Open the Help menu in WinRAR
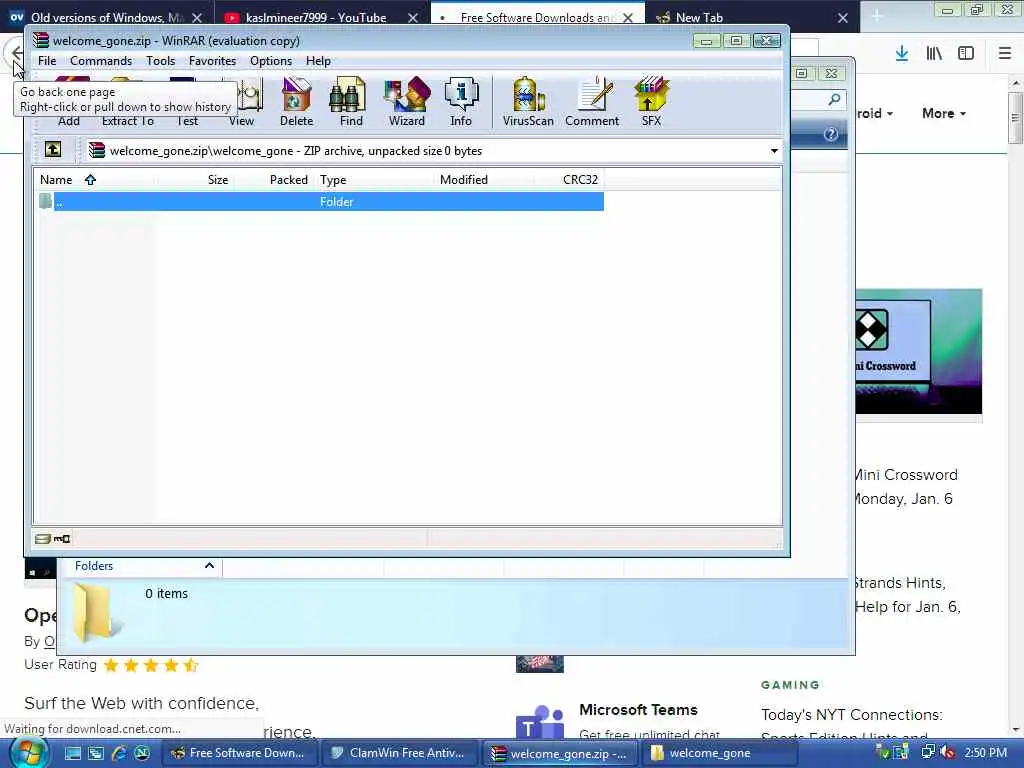The height and width of the screenshot is (768, 1024). [x=318, y=61]
